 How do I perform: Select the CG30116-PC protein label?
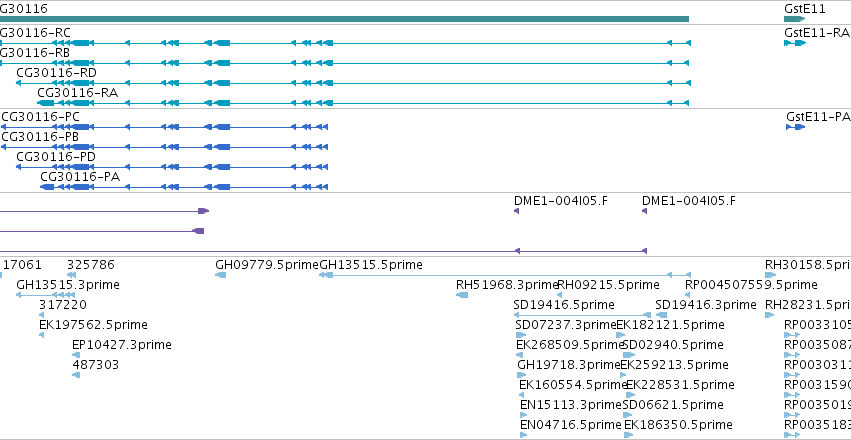coord(41,117)
